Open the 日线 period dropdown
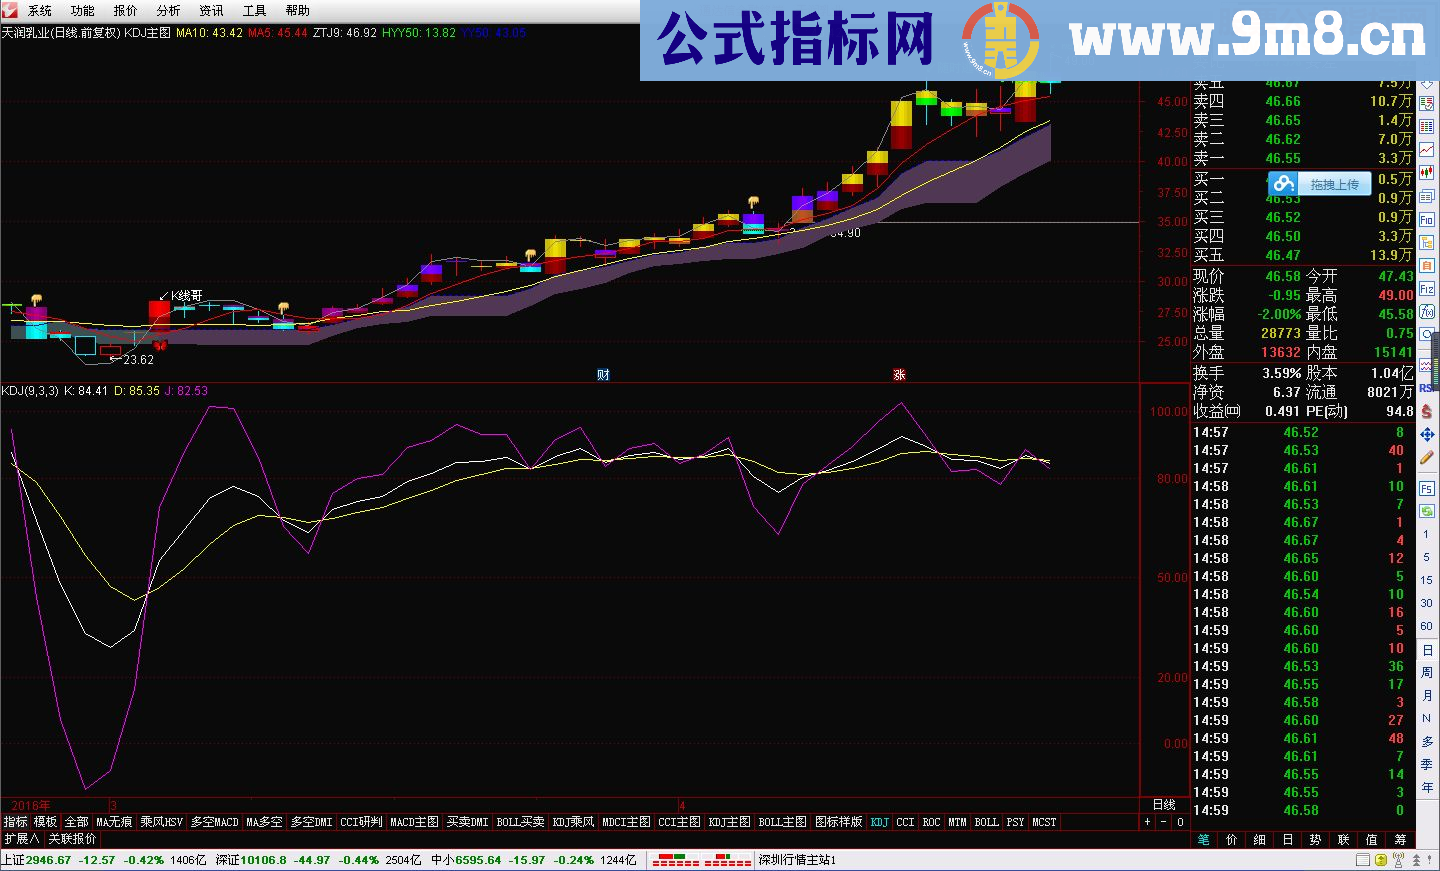1440x871 pixels. pos(1163,804)
